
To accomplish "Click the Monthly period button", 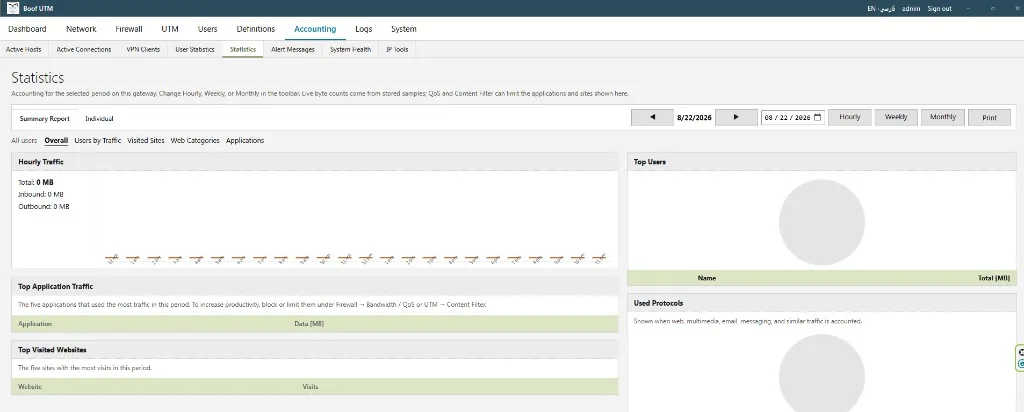I will 943,118.
